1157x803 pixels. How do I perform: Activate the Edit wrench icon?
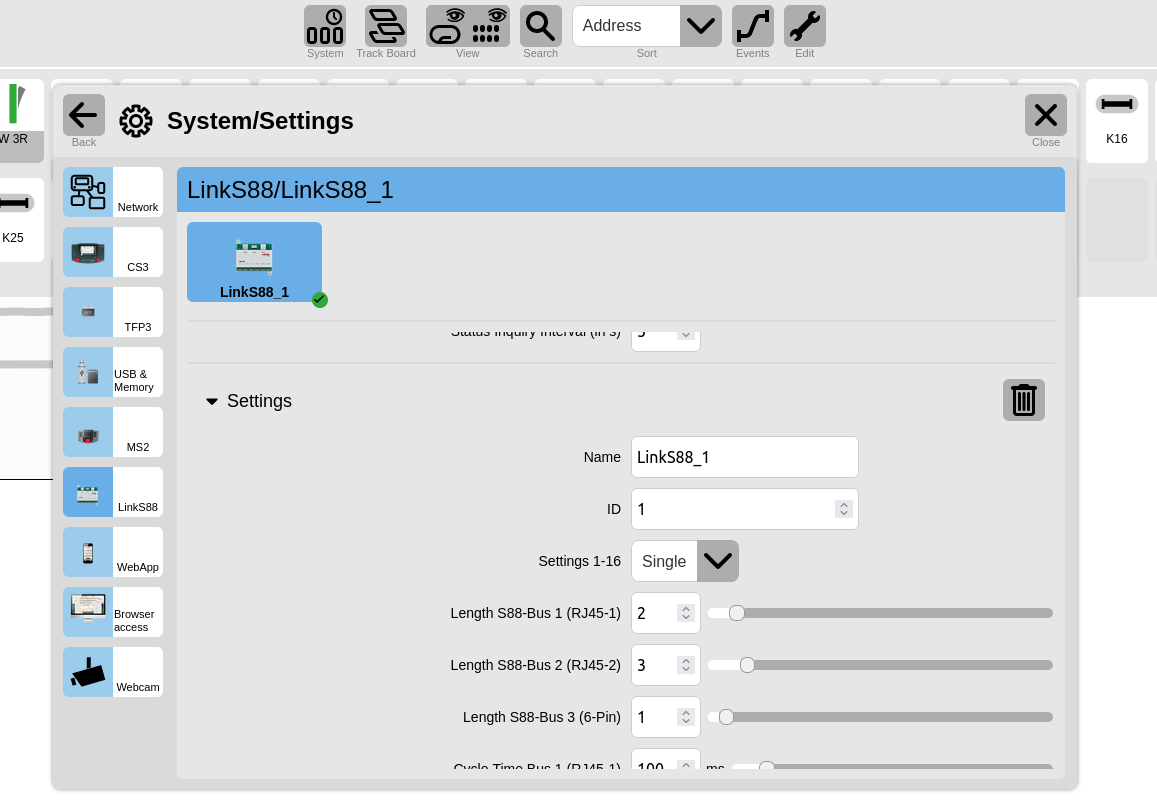pos(805,27)
